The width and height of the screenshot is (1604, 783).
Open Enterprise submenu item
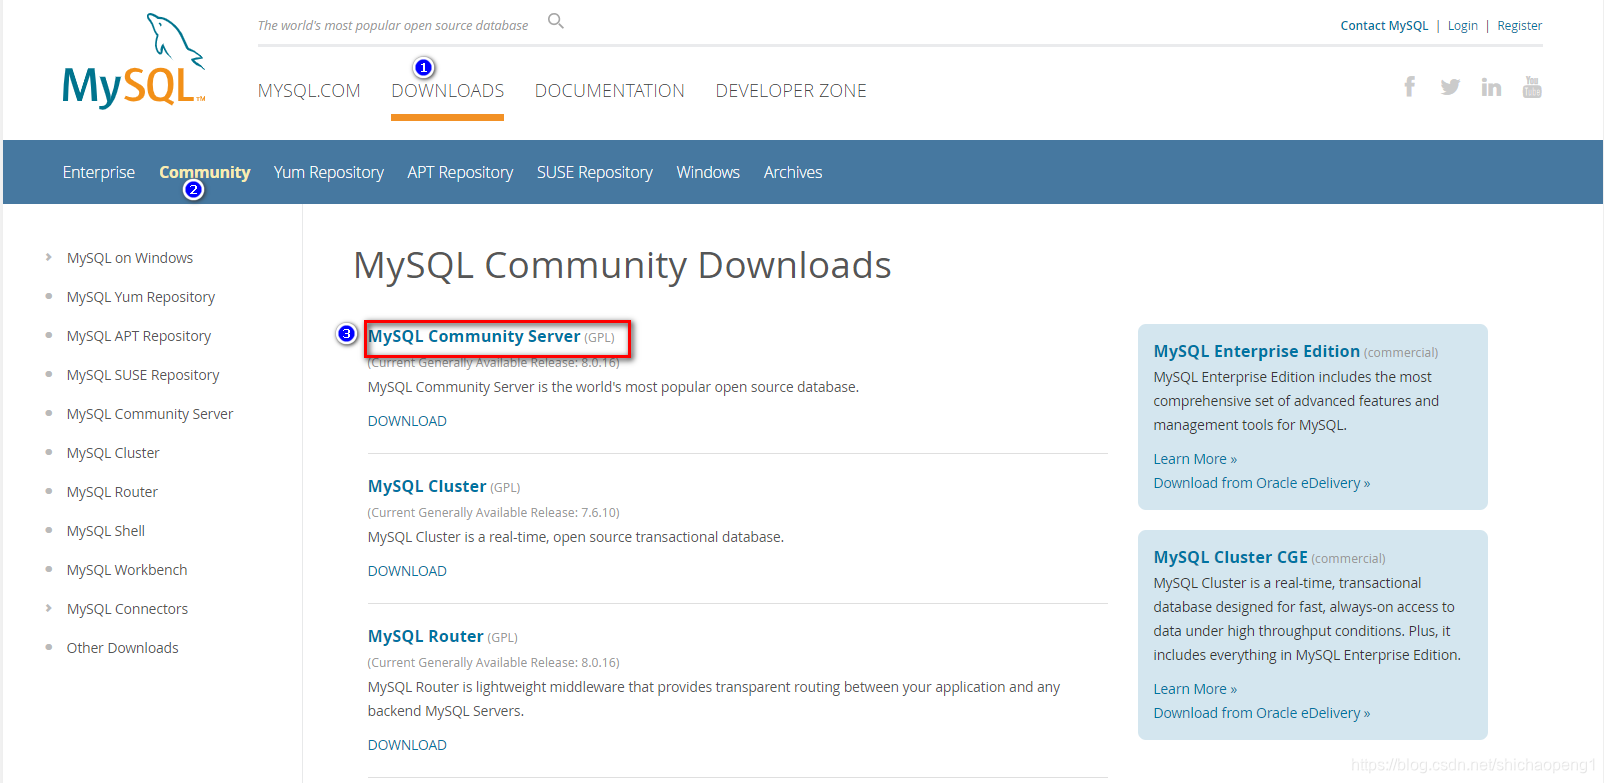[x=98, y=172]
